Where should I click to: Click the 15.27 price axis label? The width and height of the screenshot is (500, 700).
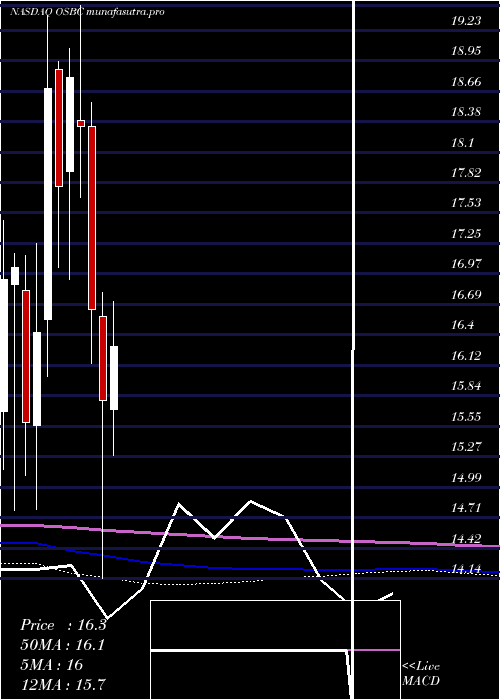[x=466, y=447]
